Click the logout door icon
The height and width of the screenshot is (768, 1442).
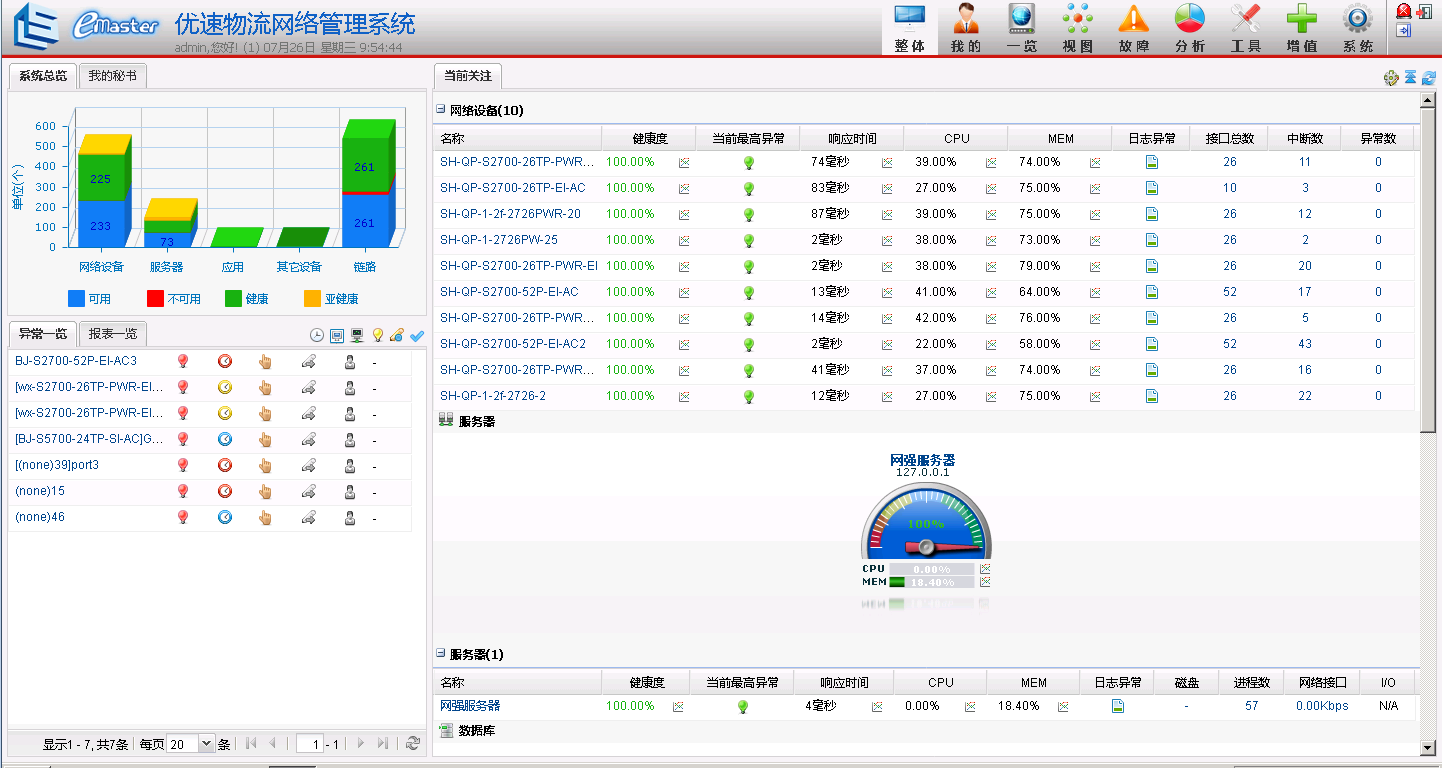click(1424, 12)
